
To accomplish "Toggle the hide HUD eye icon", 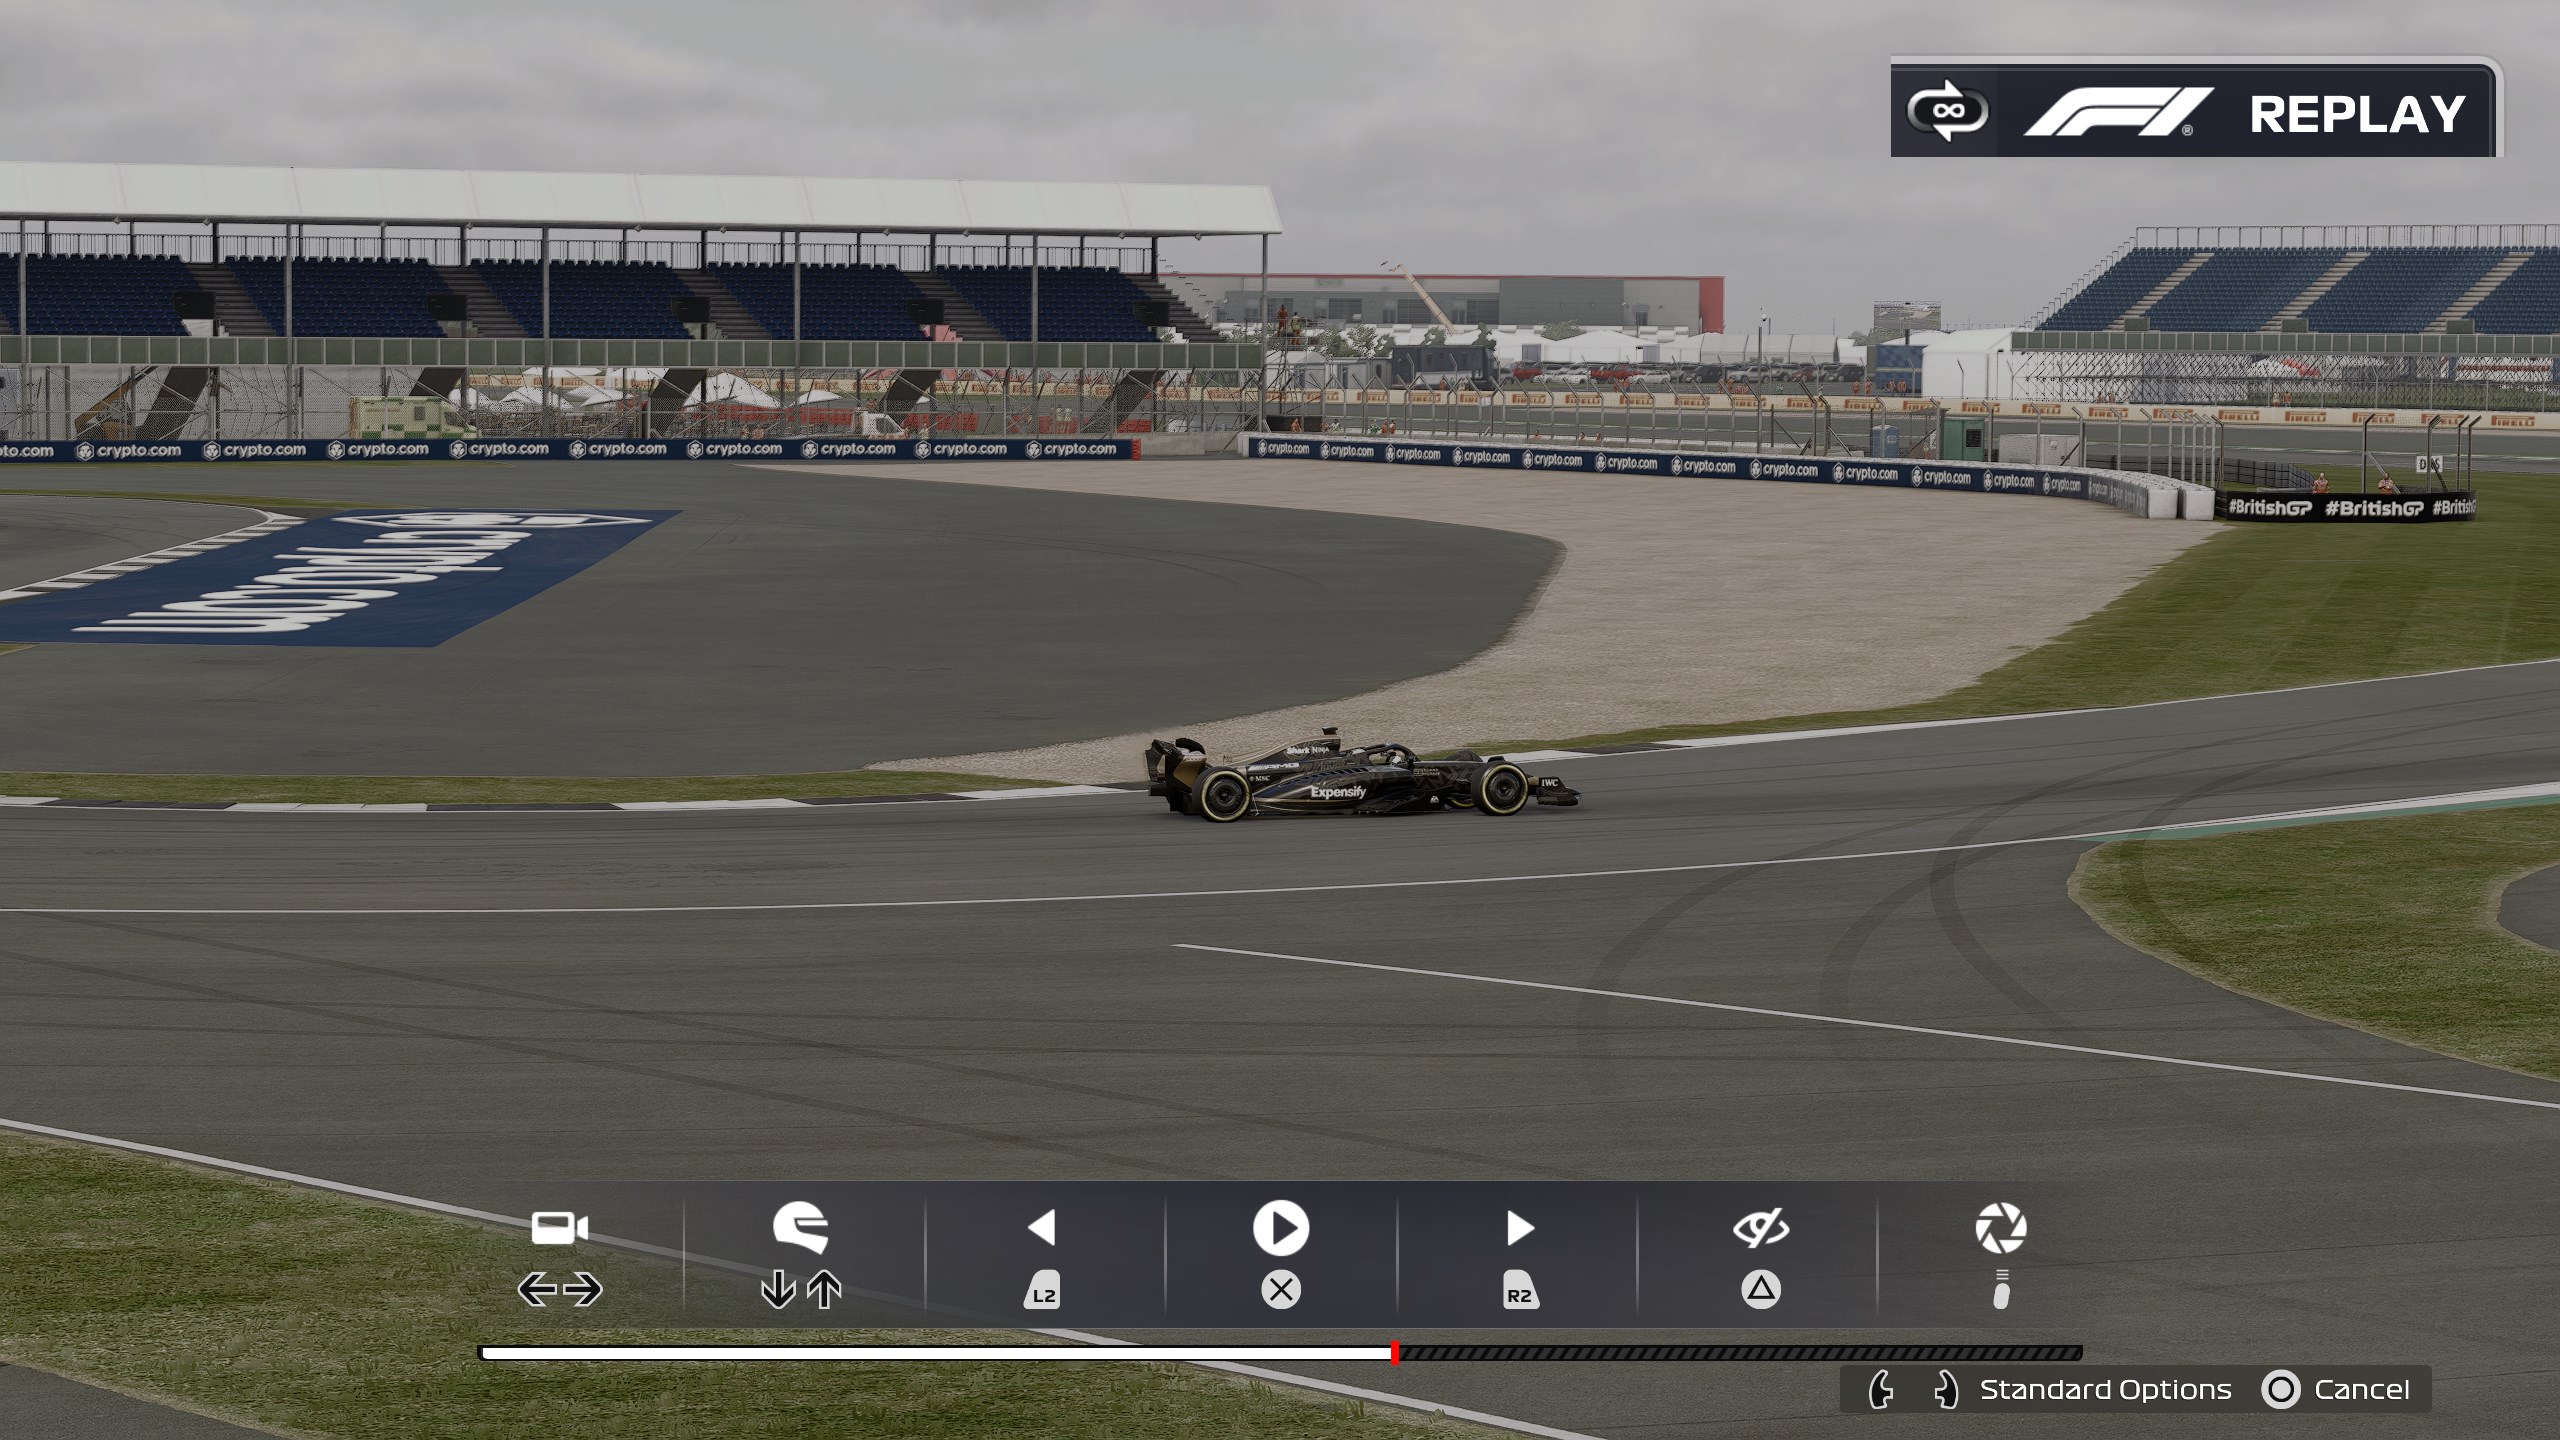I will [x=1761, y=1228].
